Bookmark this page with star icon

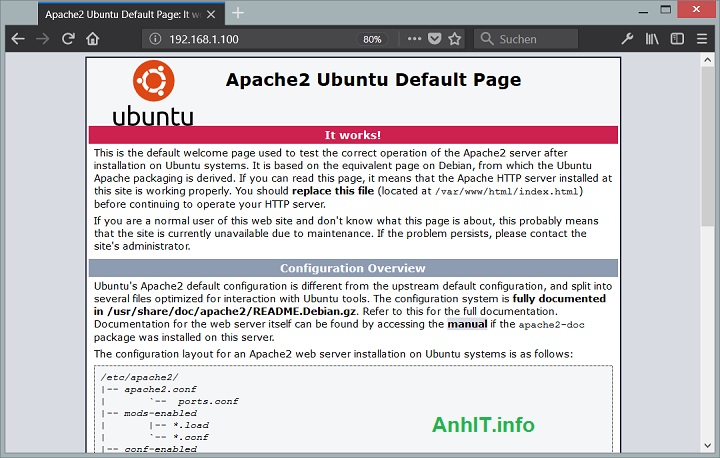tap(455, 39)
